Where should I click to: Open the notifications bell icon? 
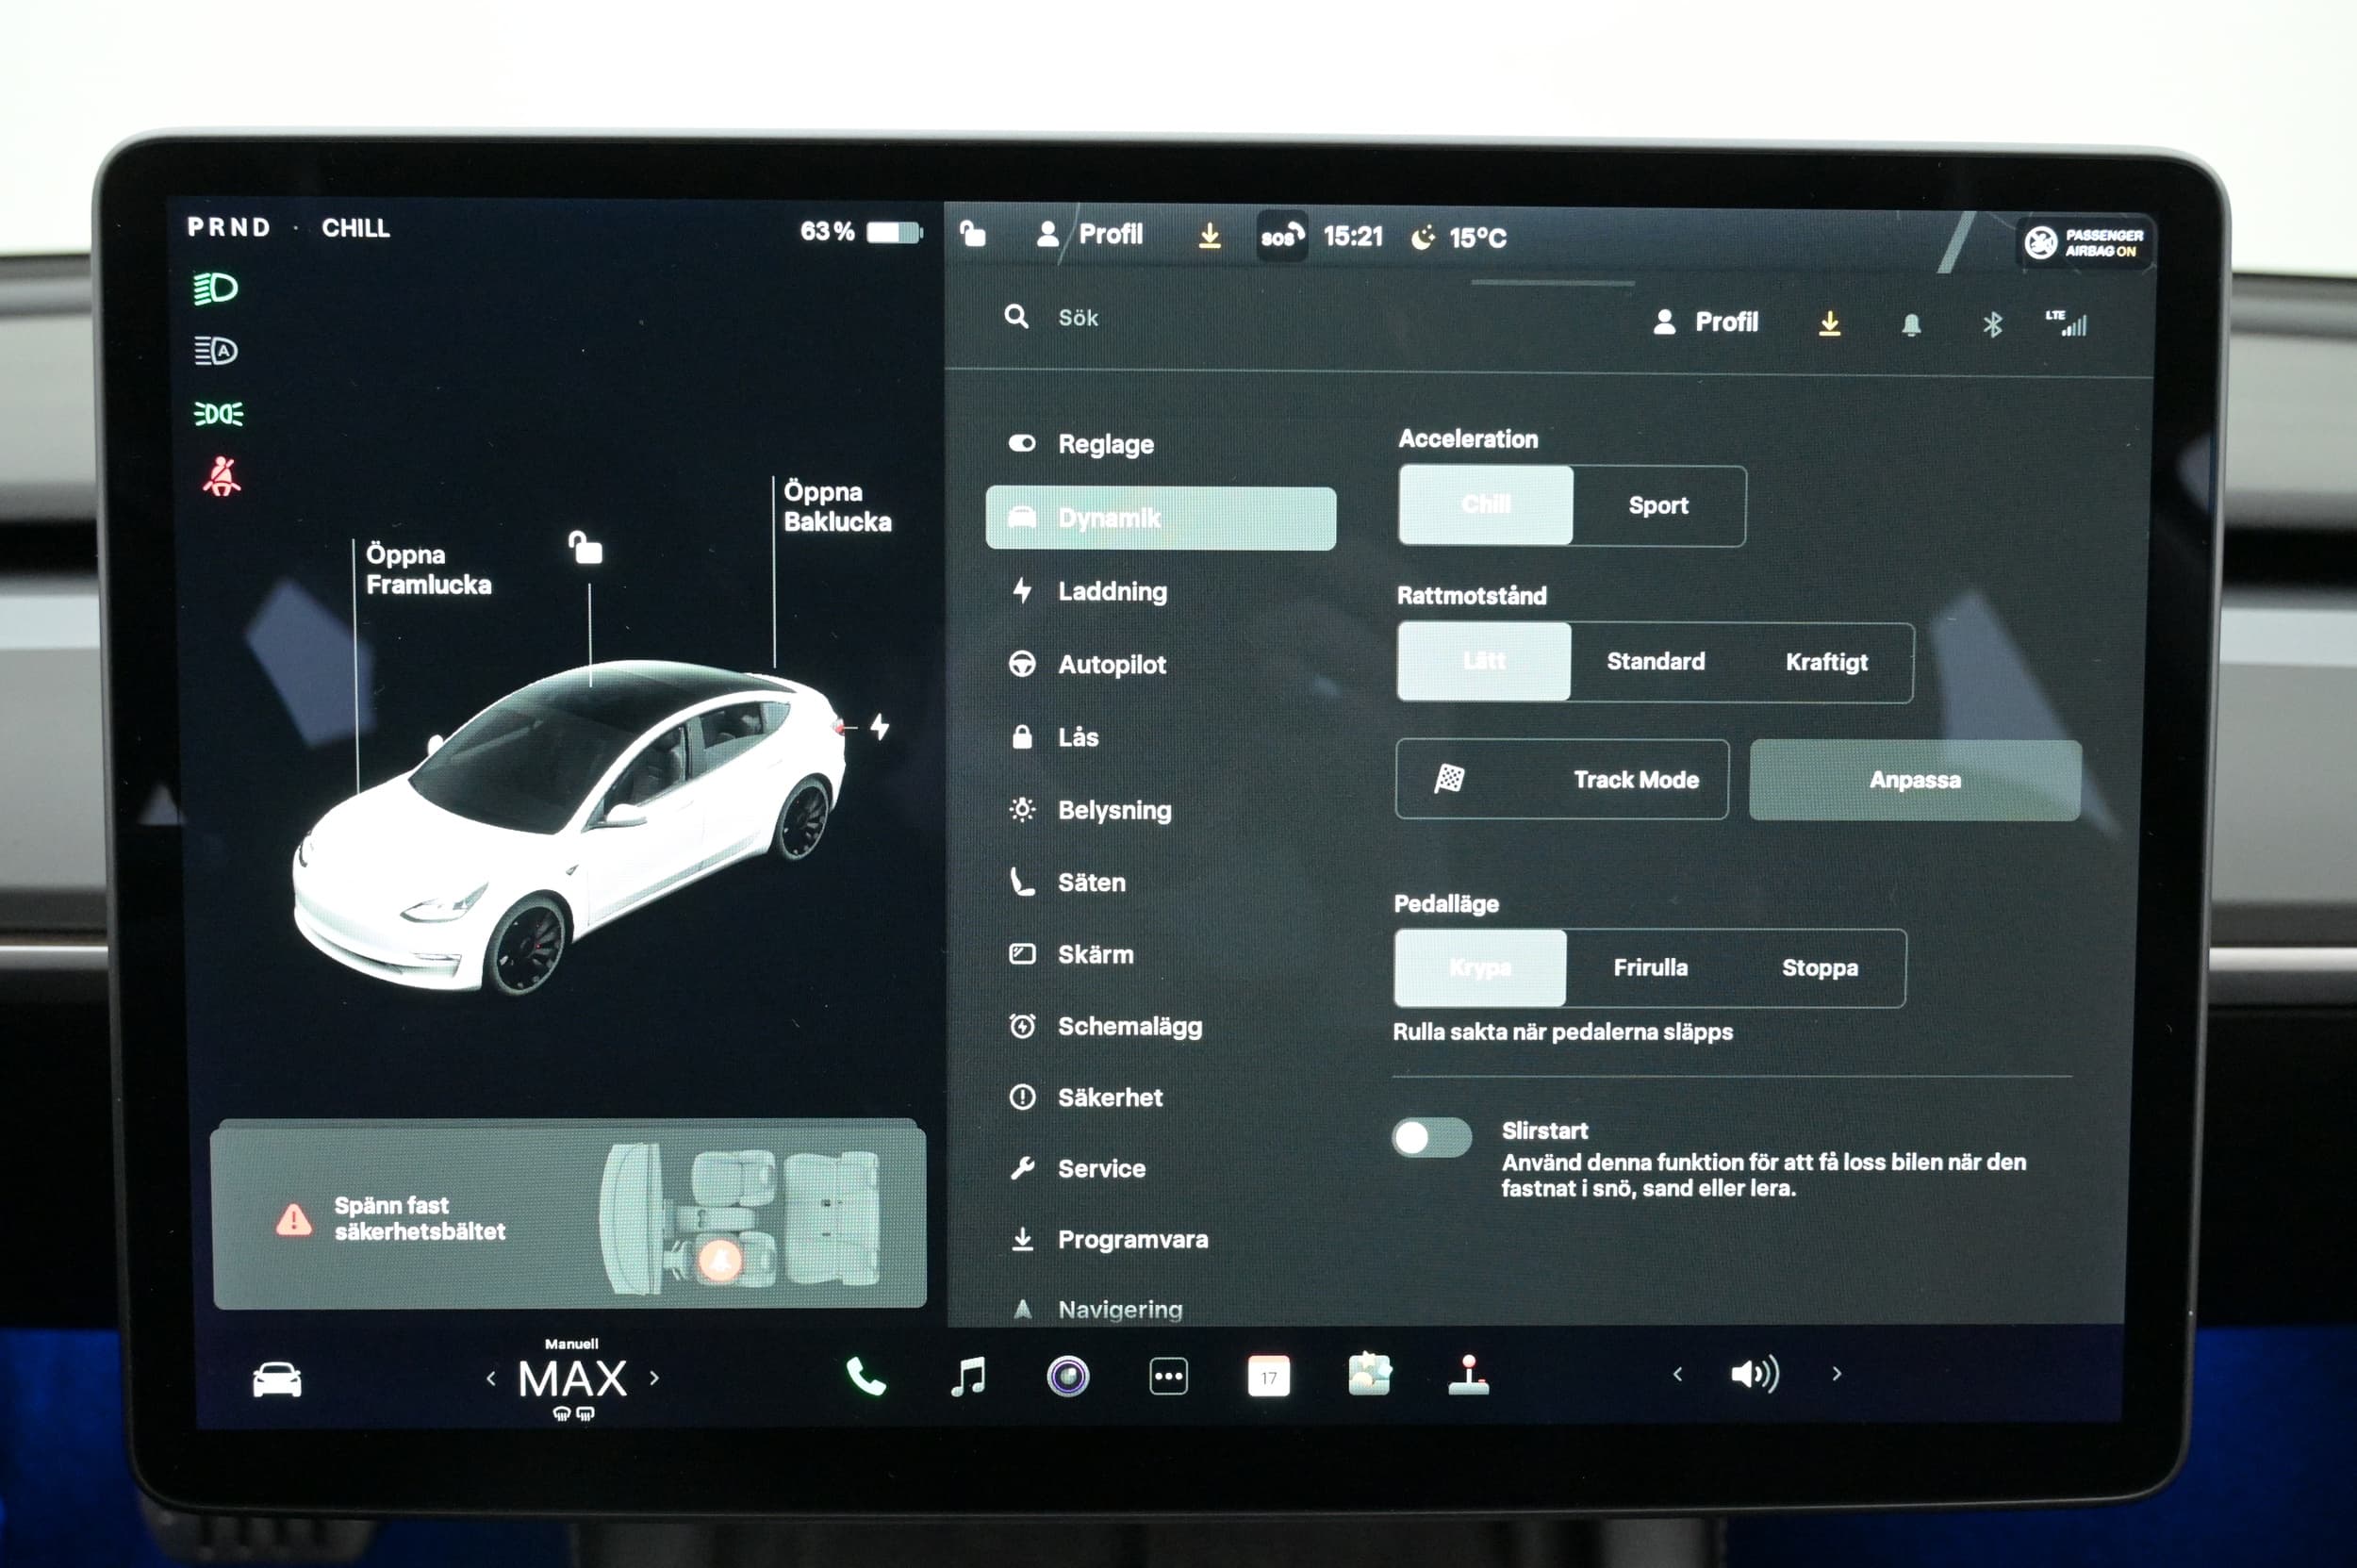1911,324
